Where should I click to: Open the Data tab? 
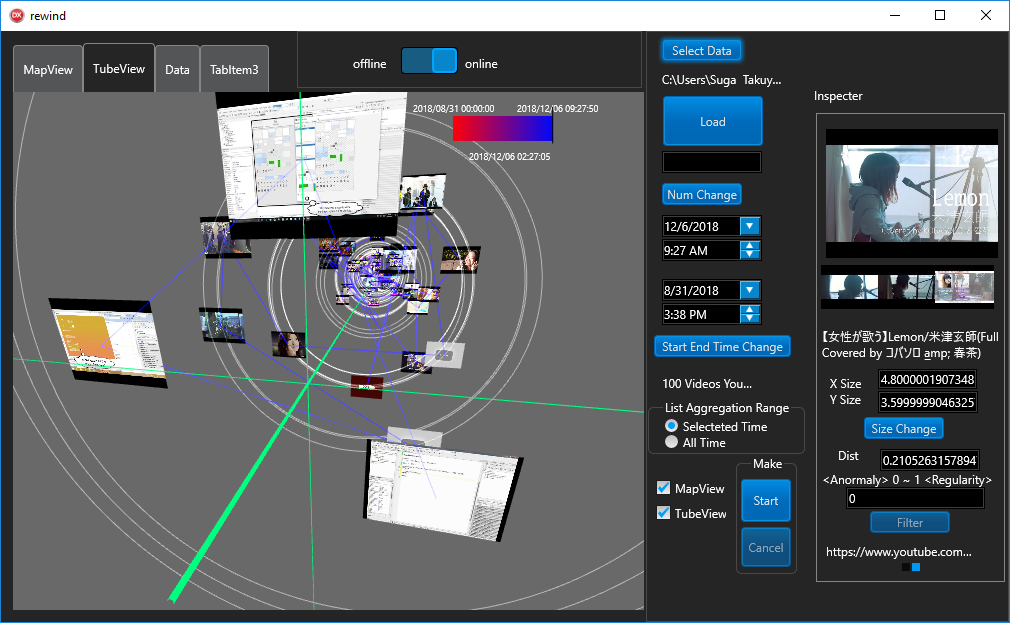[177, 70]
